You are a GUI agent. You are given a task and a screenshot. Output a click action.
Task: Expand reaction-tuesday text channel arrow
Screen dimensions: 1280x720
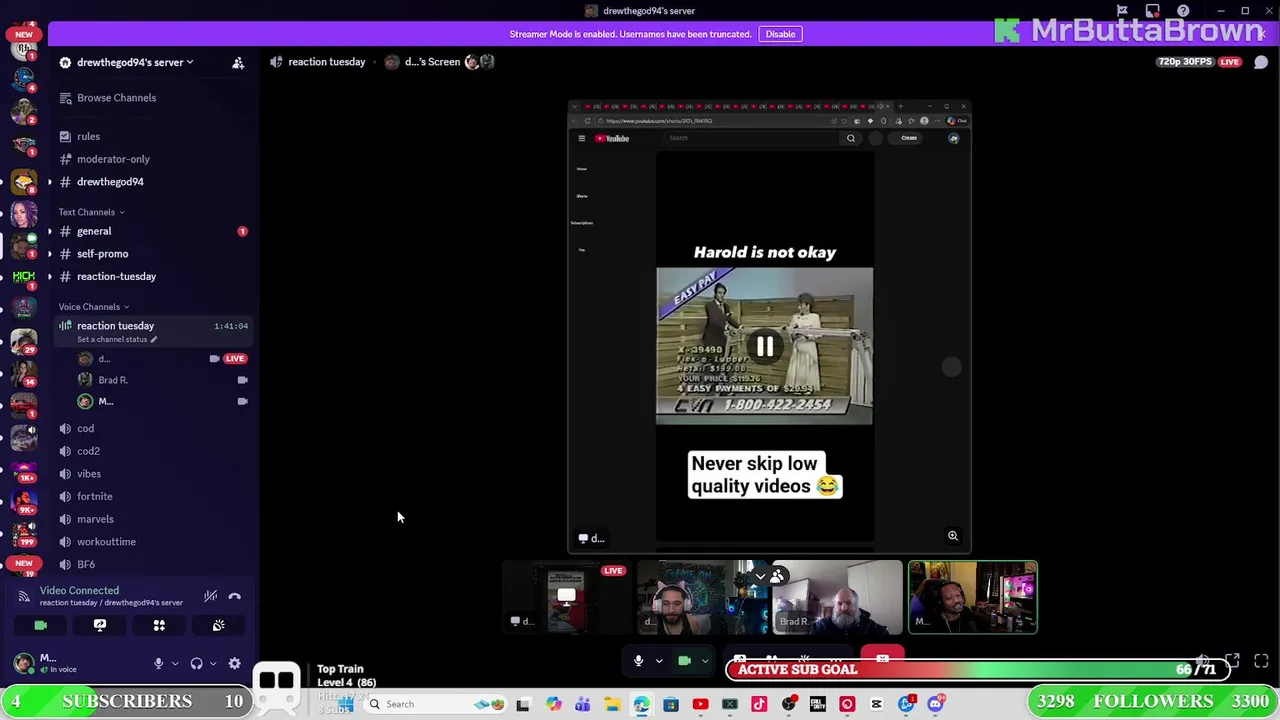coord(50,277)
